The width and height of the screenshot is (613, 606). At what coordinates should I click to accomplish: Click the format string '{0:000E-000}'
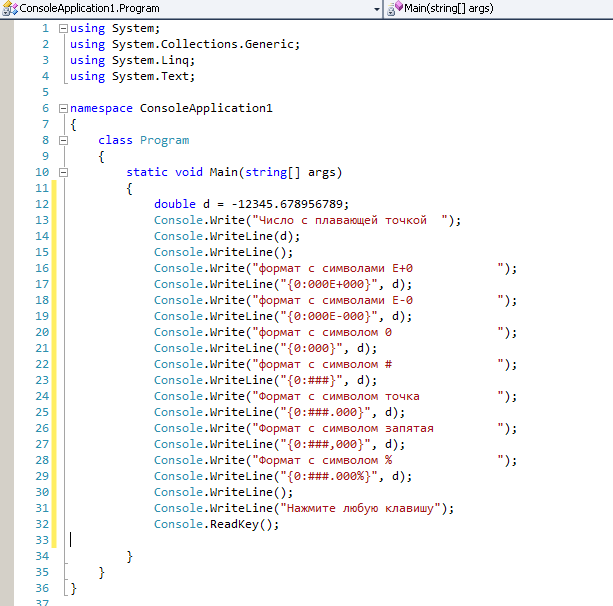(329, 317)
